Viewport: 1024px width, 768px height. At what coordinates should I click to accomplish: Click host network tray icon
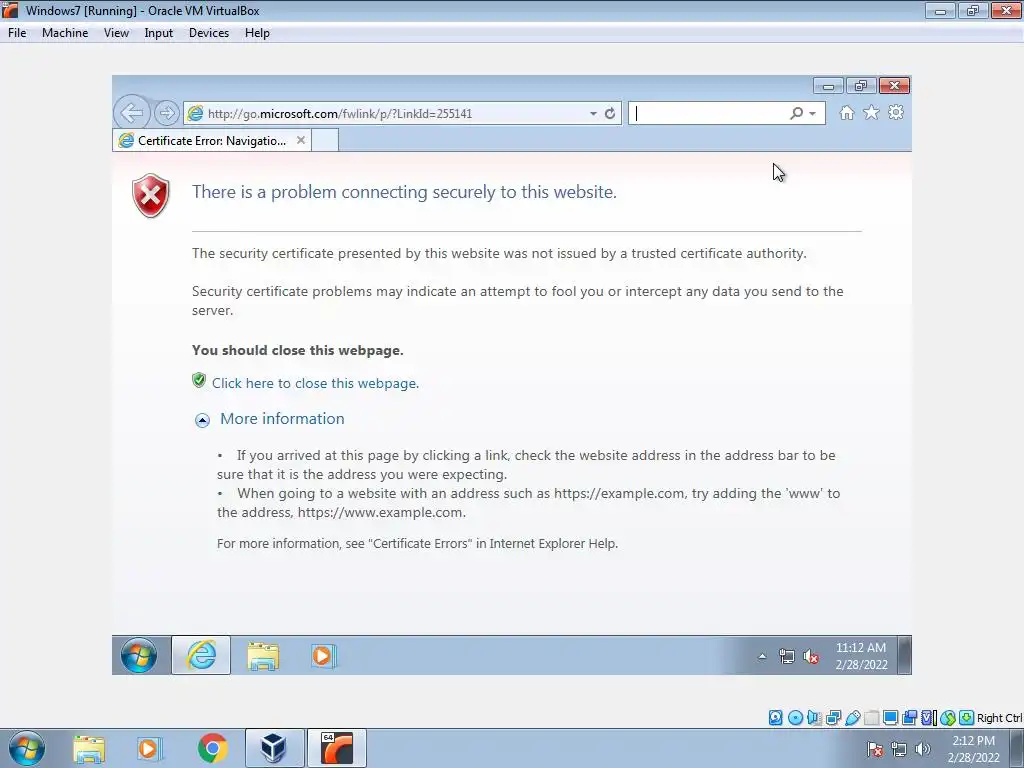[899, 749]
